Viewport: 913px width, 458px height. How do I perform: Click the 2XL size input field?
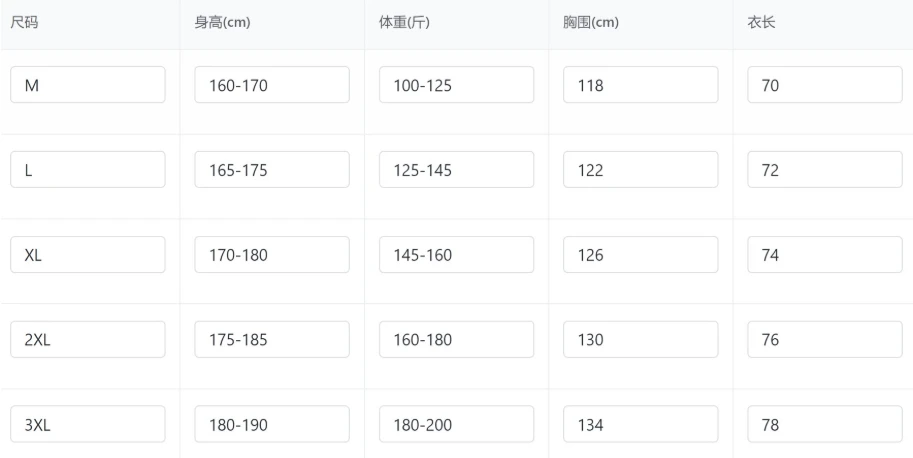tap(88, 340)
